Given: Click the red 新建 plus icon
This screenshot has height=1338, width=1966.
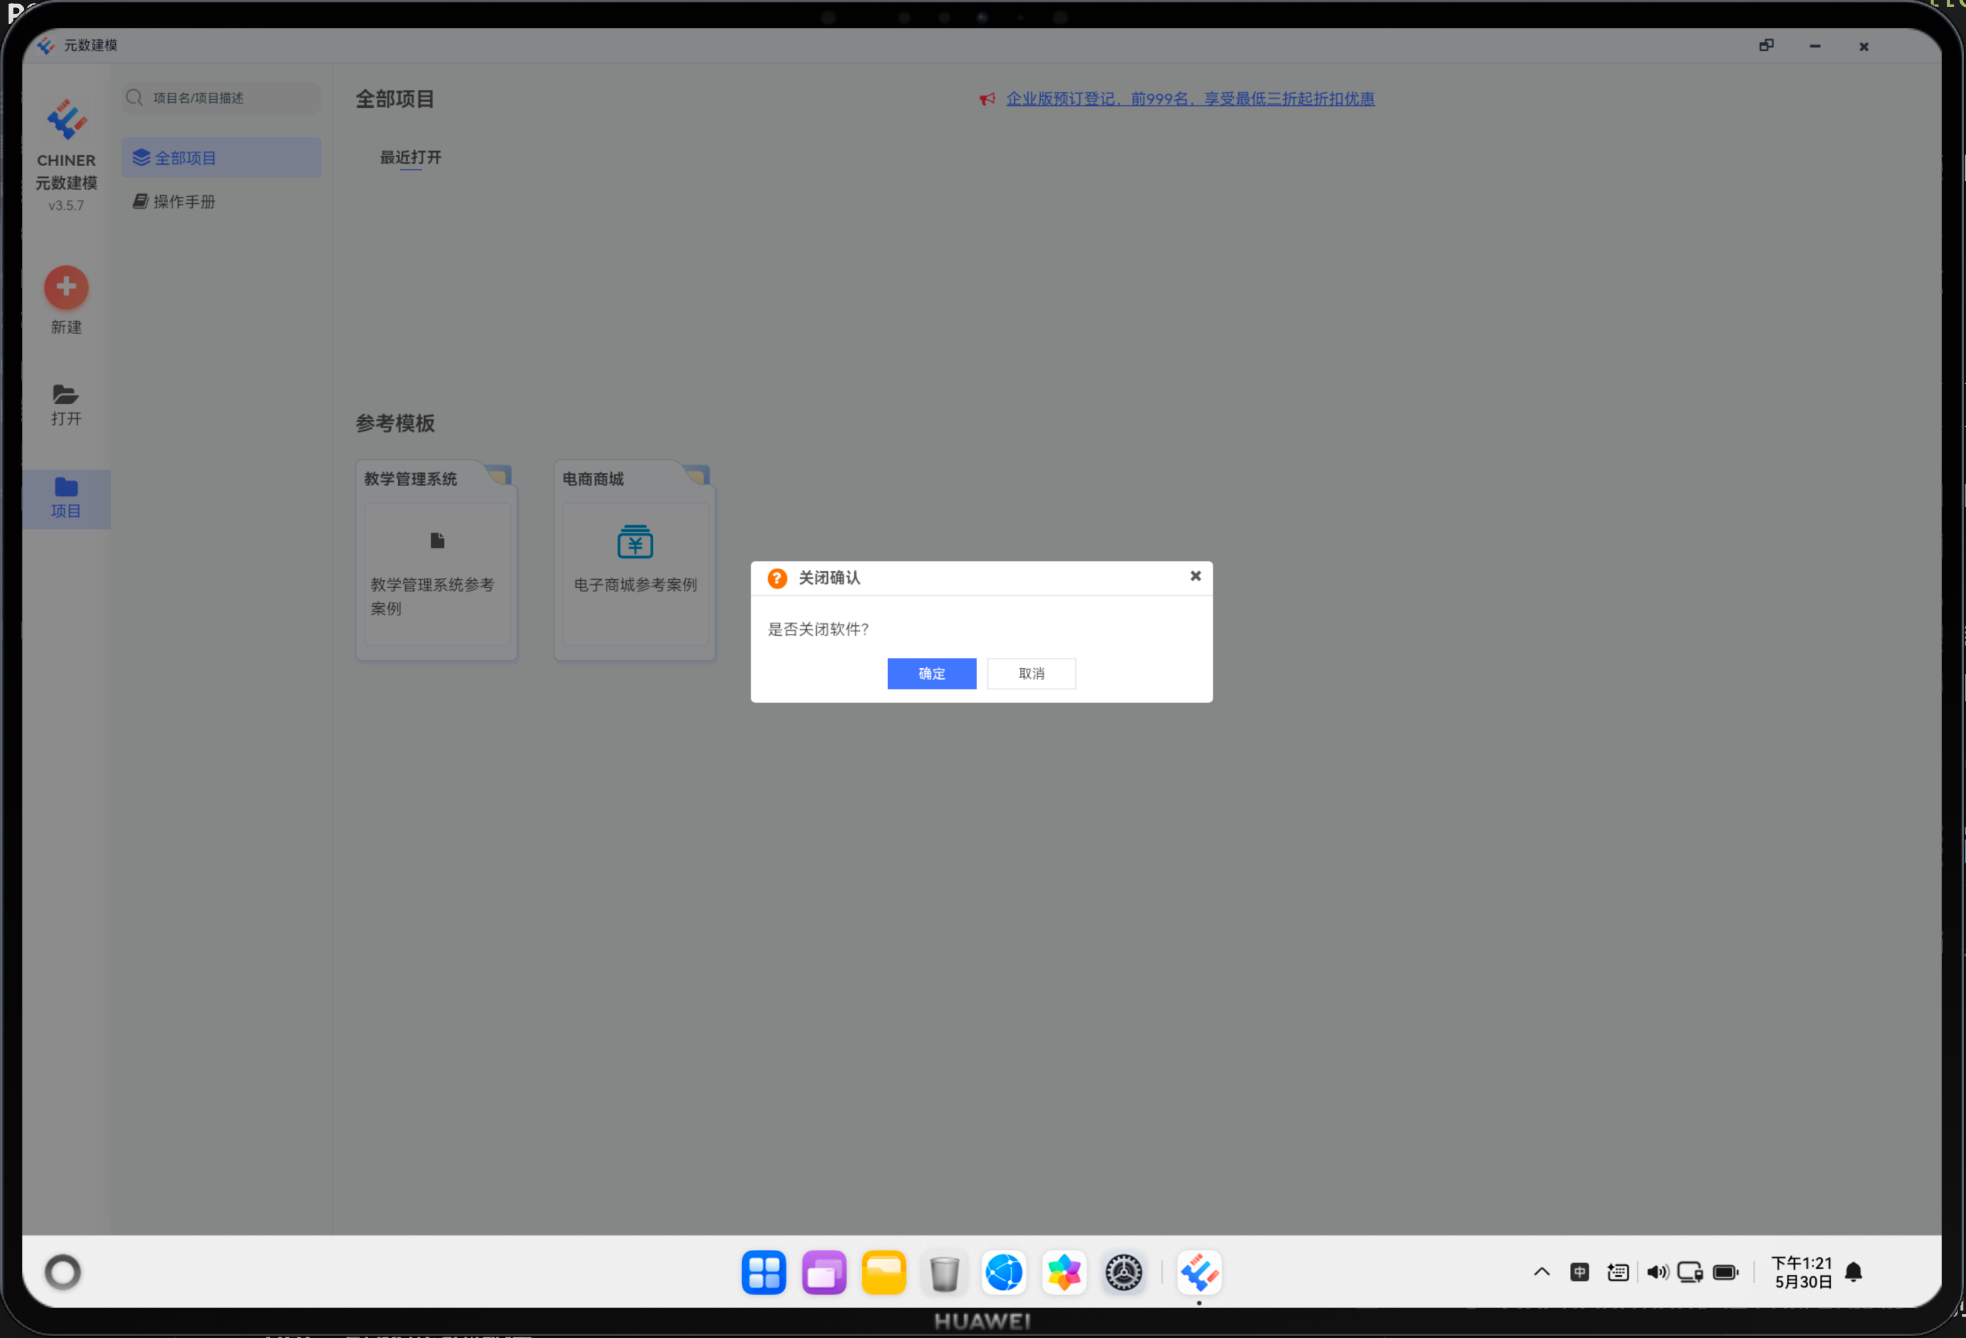Looking at the screenshot, I should pyautogui.click(x=66, y=288).
